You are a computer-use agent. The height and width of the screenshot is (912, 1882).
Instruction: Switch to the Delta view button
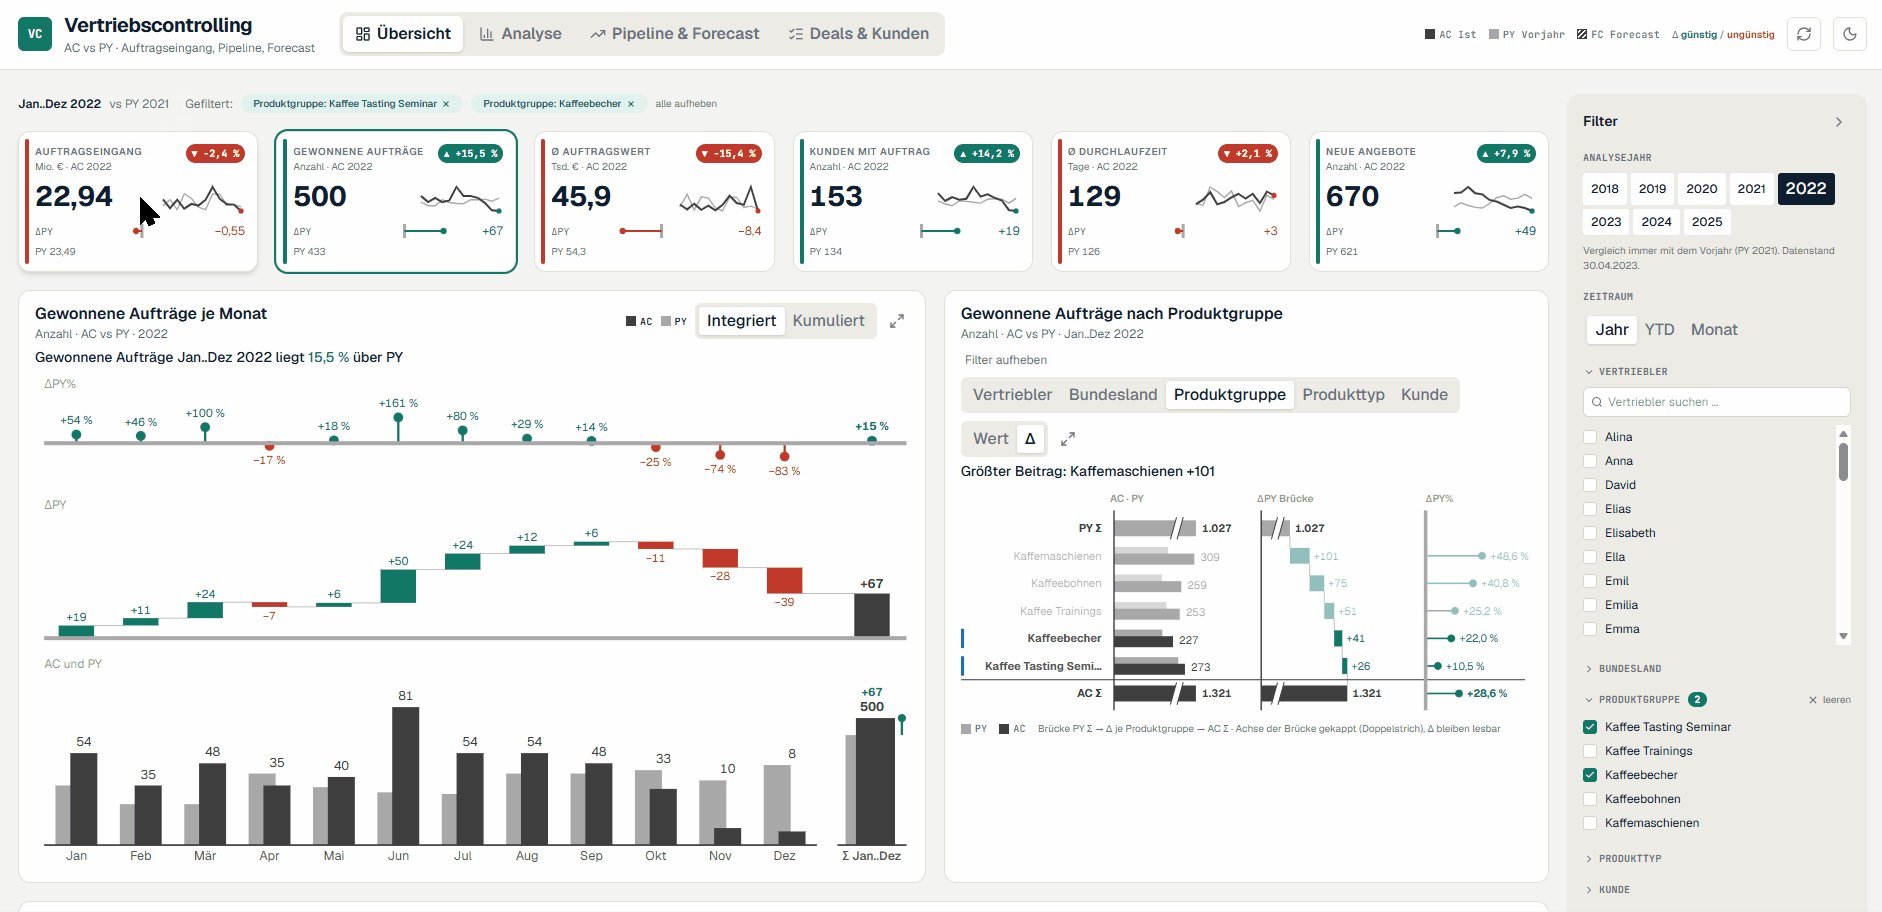pyautogui.click(x=1030, y=439)
